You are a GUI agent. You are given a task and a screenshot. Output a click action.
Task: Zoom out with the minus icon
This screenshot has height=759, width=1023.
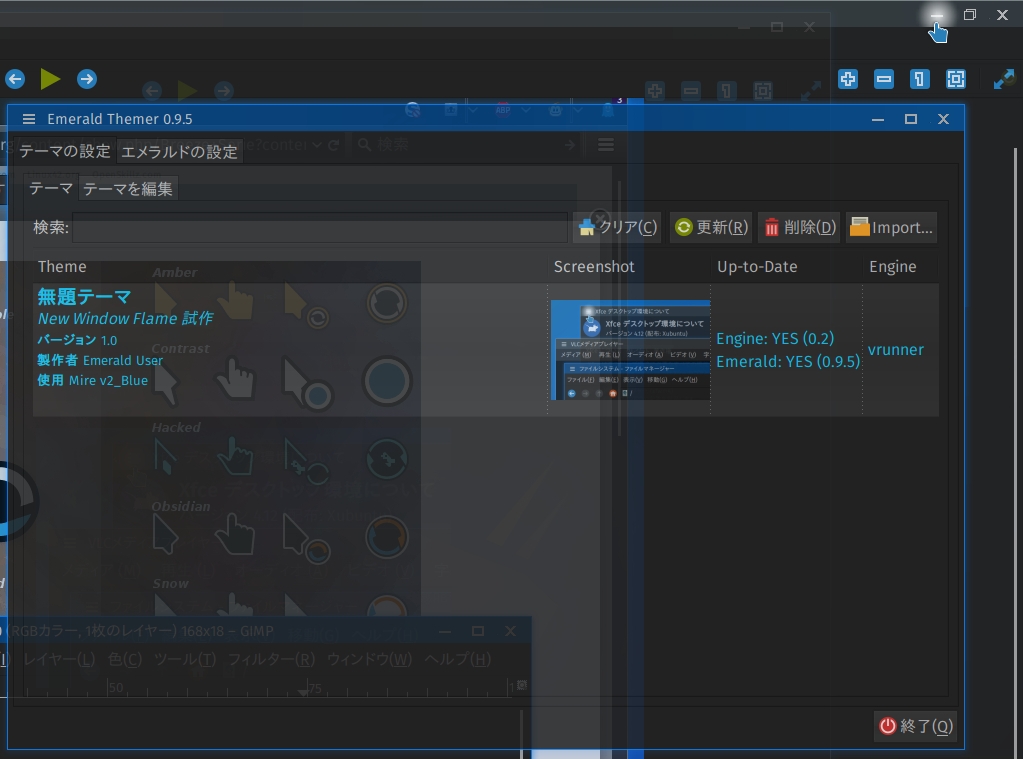(x=883, y=79)
